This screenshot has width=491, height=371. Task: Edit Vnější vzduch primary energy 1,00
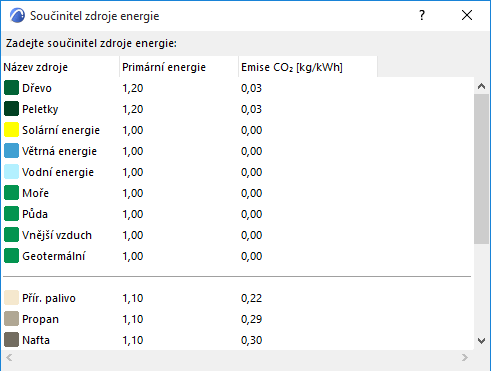[x=133, y=235]
